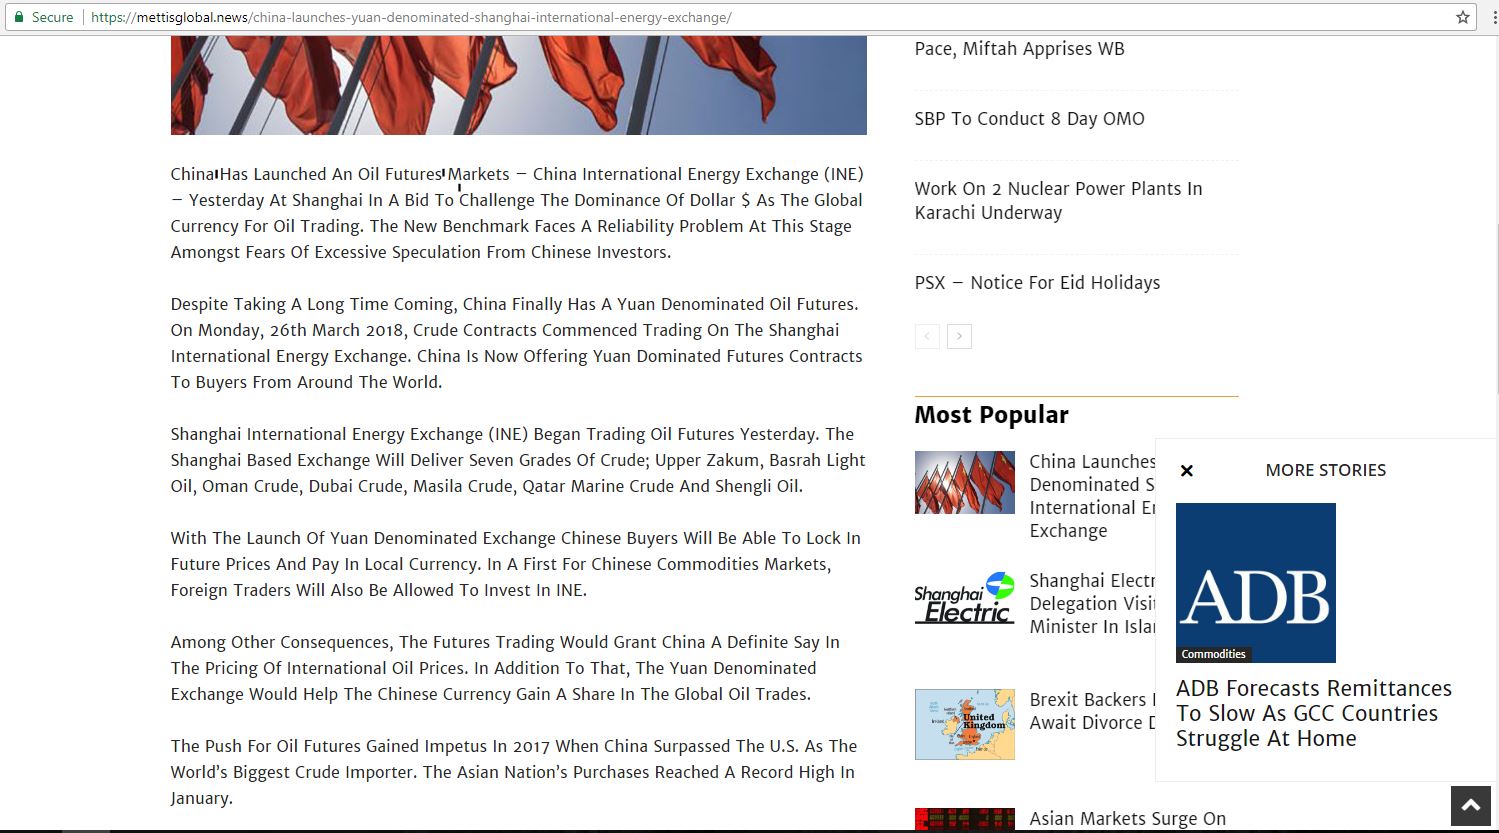Open the PSX Notice For Eid Holidays link
Screen dimensions: 1499x833
click(1037, 283)
